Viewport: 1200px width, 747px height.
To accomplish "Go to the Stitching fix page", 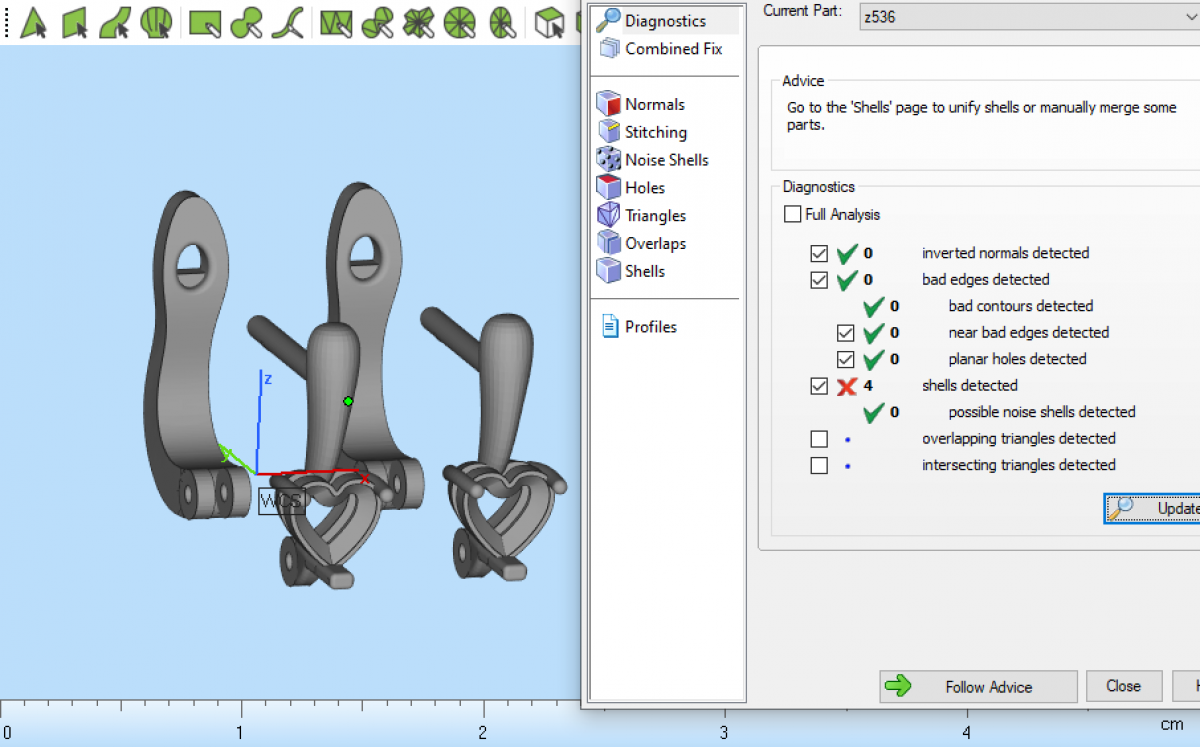I will click(655, 132).
